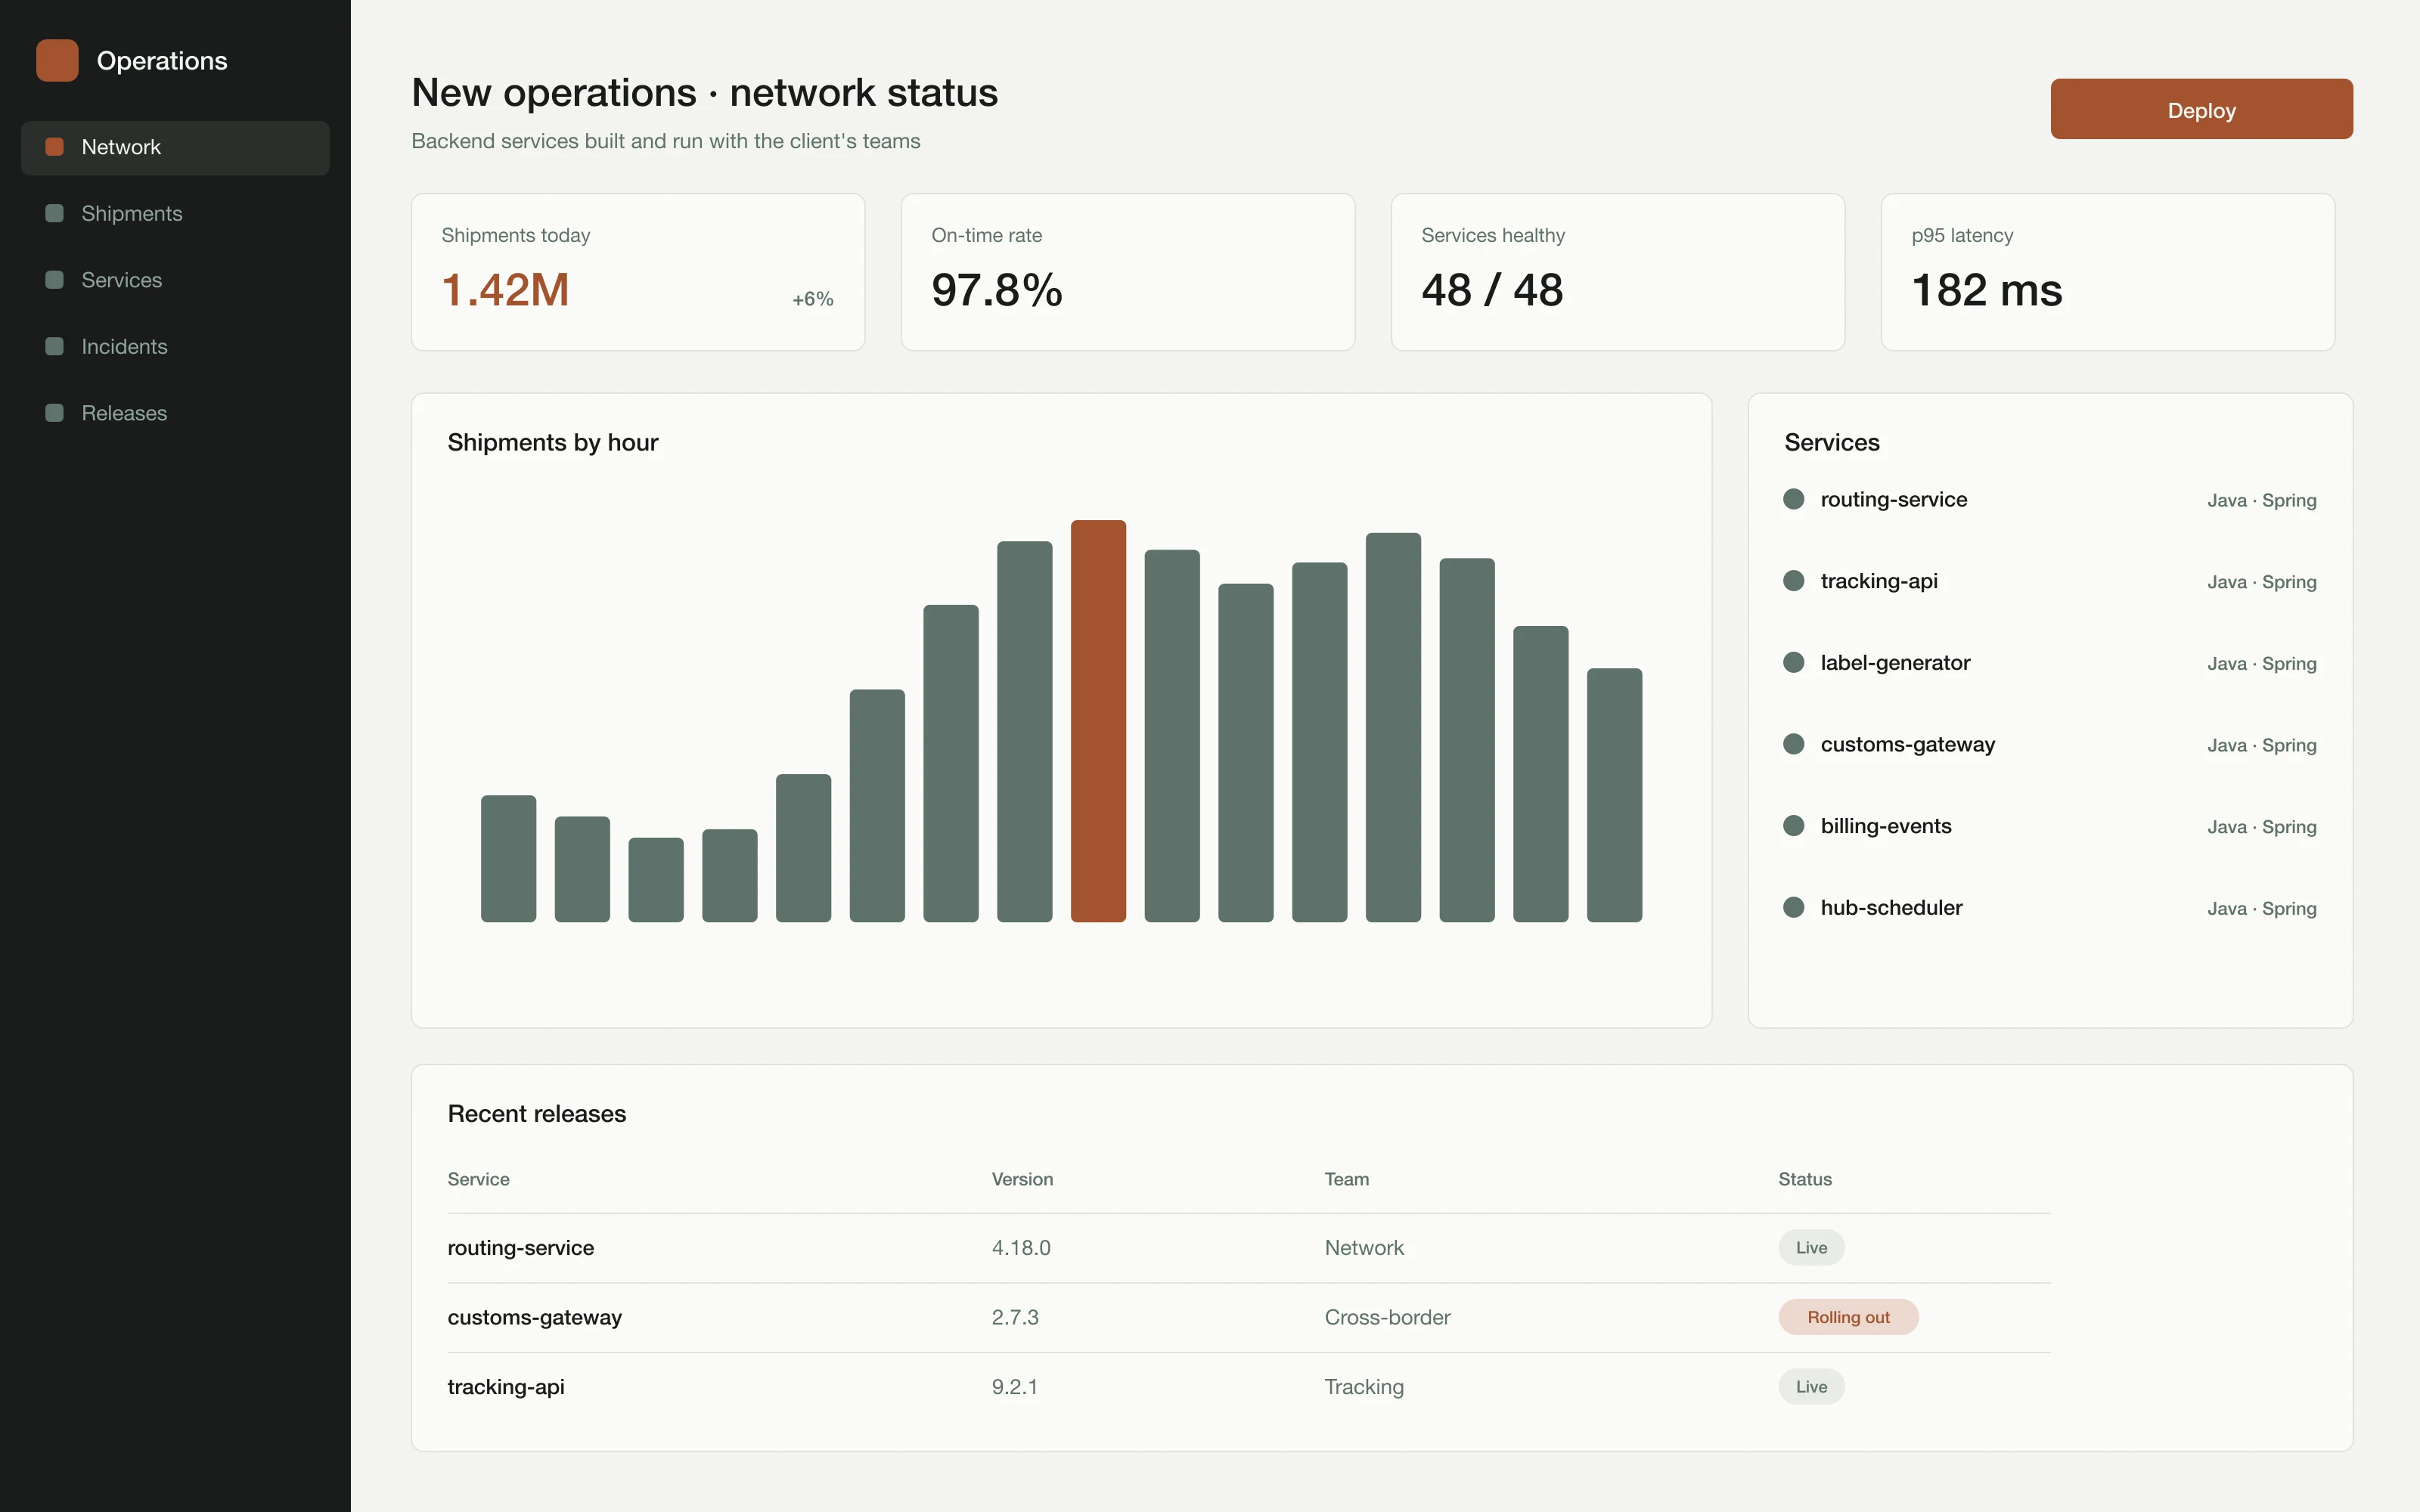Viewport: 2420px width, 1512px height.
Task: Click the Tracking team cell
Action: point(1364,1386)
